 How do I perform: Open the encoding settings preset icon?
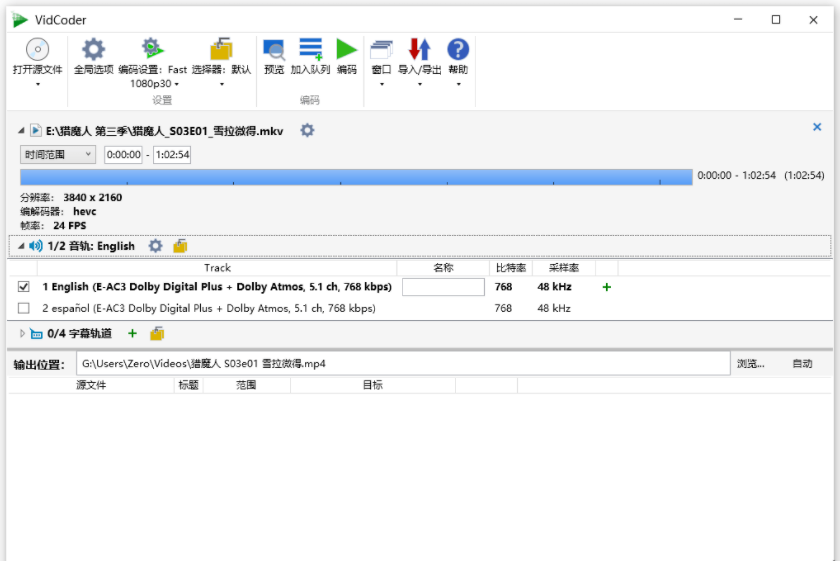click(x=152, y=49)
